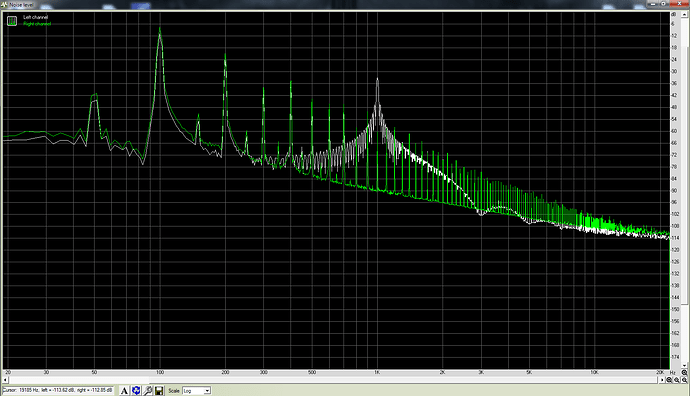
Task: Minimize the Noise level window
Action: pyautogui.click(x=653, y=4)
